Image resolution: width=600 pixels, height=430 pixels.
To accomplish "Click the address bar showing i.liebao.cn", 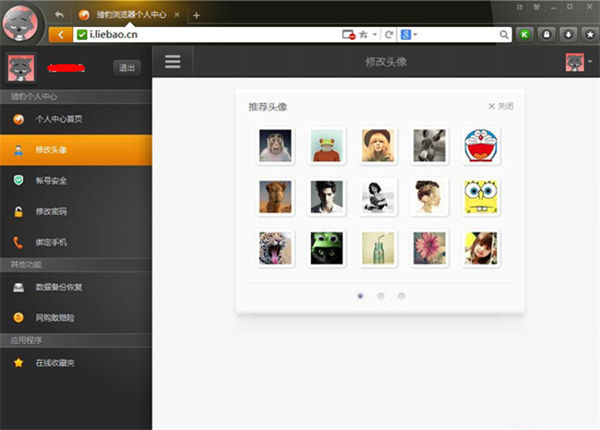I will 200,34.
